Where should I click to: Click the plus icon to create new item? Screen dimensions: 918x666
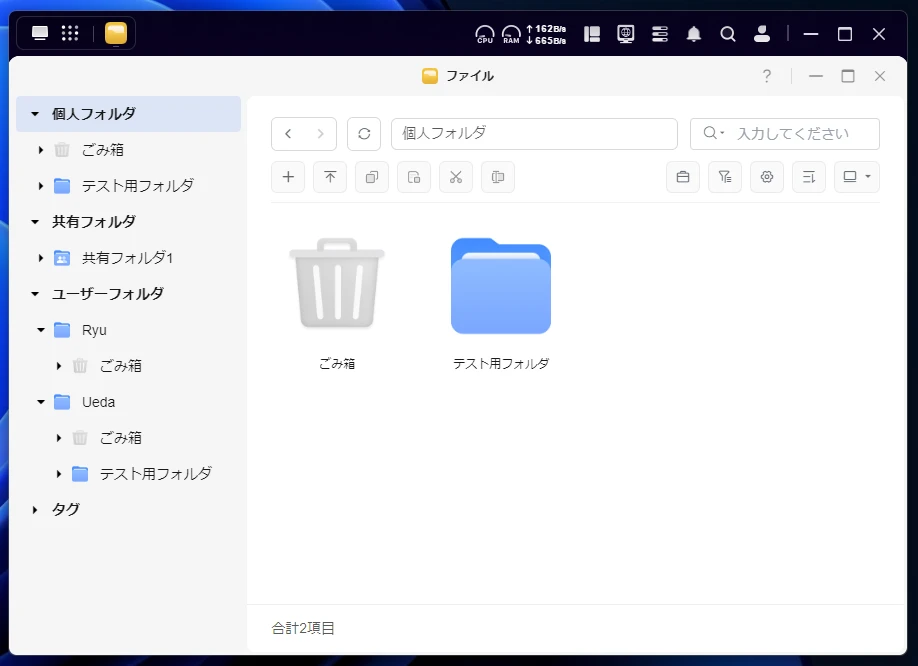coord(288,177)
